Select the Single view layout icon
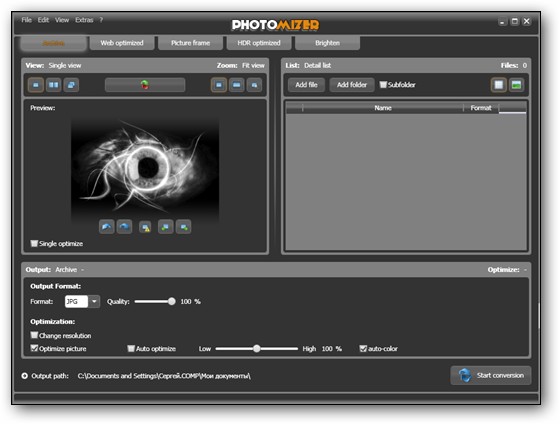Viewport: 560px width, 424px height. pos(36,85)
